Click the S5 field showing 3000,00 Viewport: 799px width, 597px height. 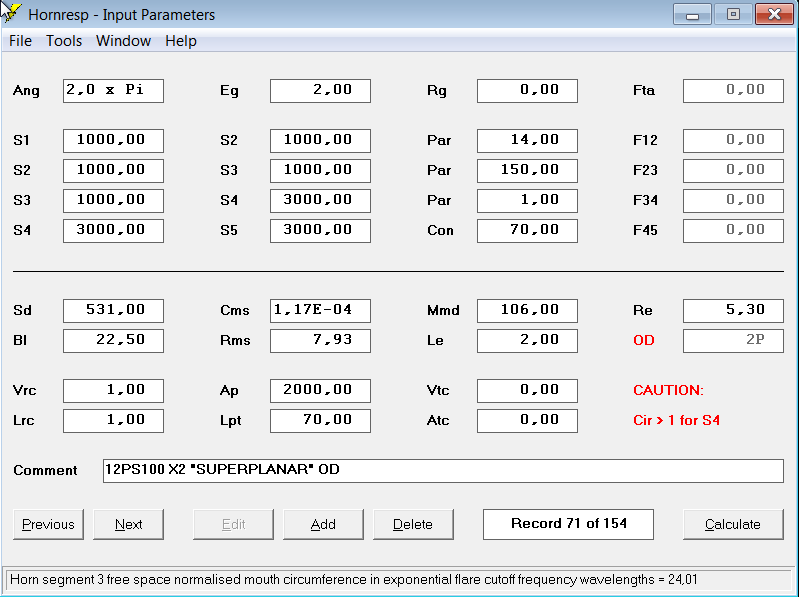[320, 231]
